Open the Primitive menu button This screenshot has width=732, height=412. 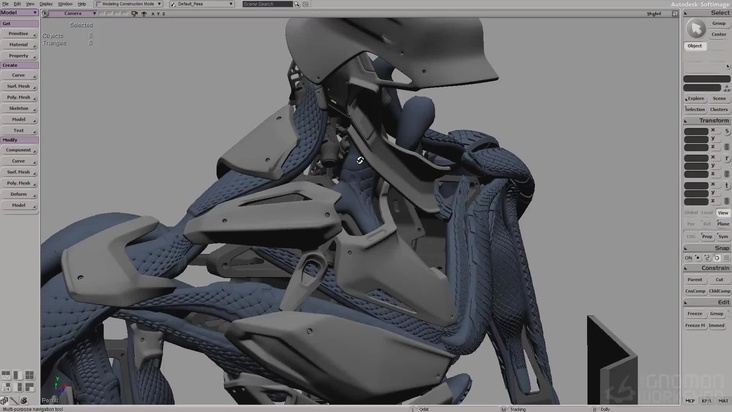tap(19, 33)
